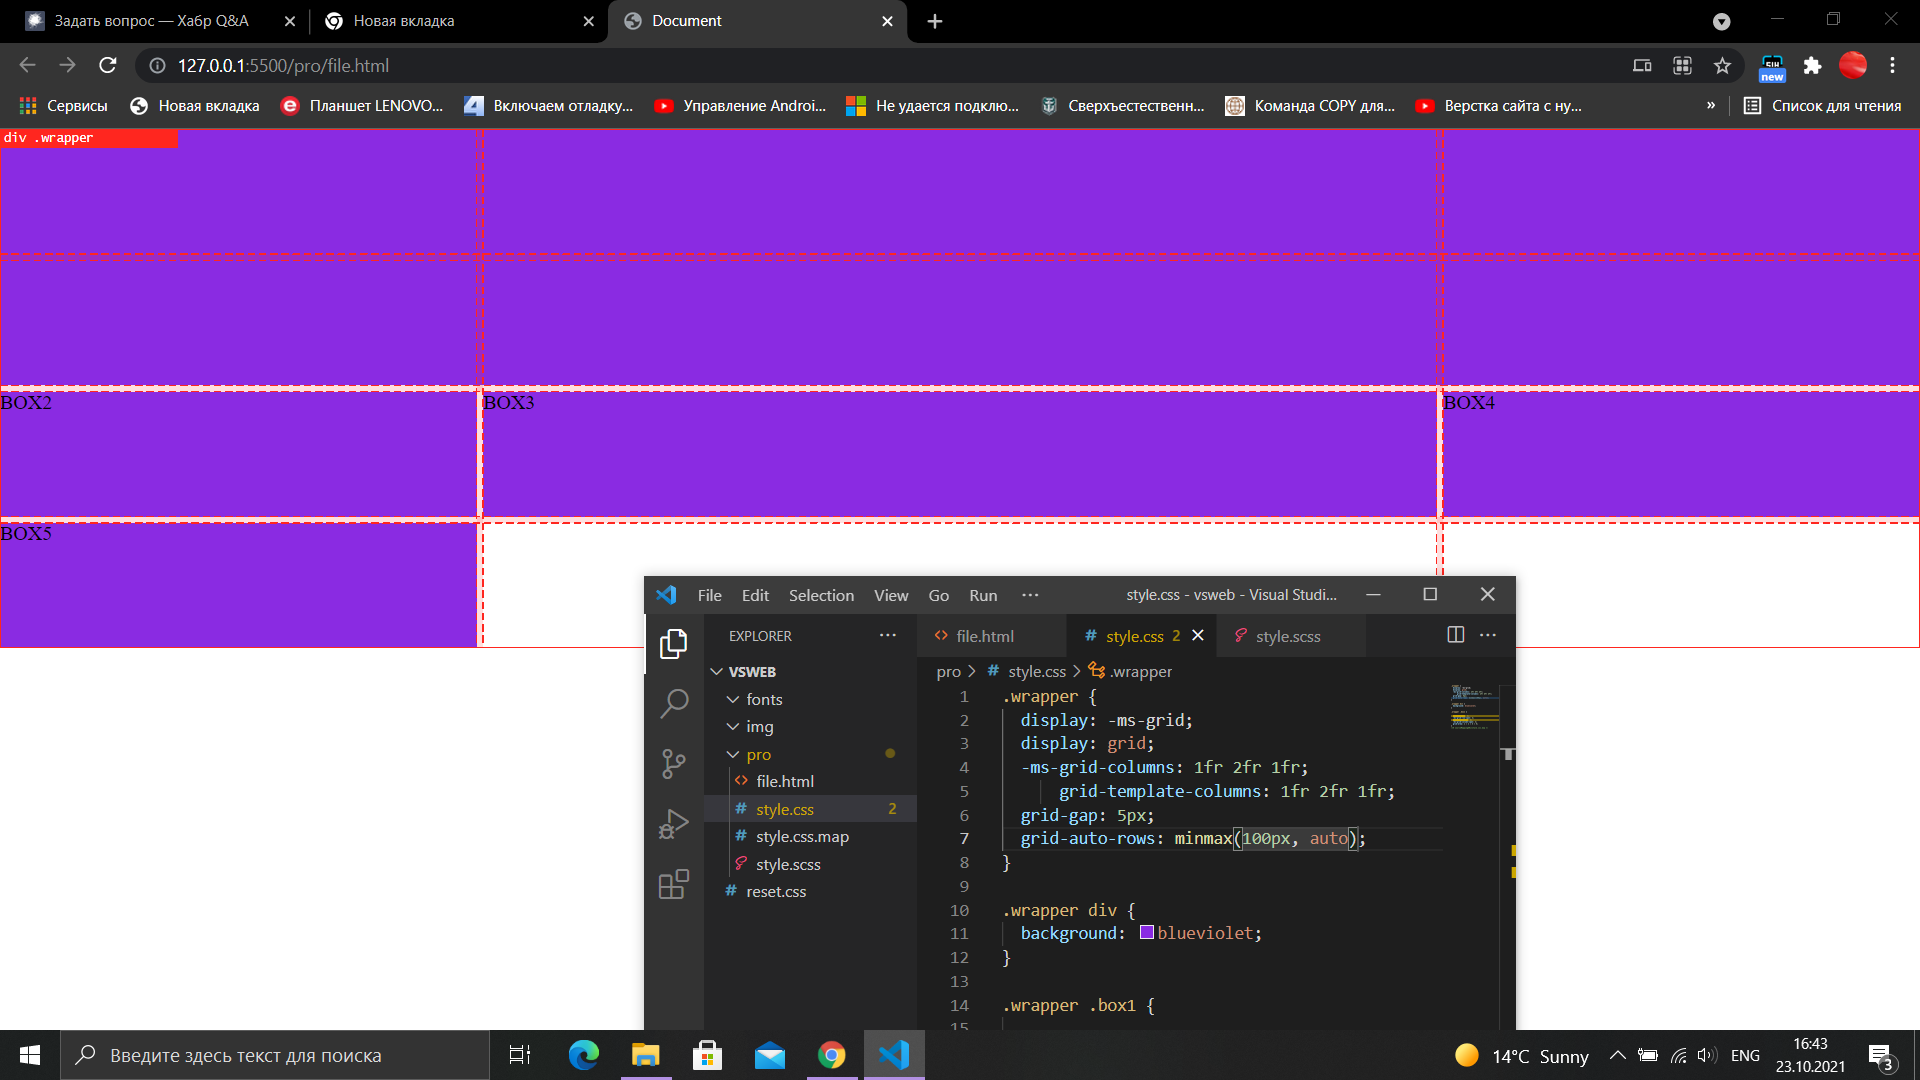Click the VS Code logo icon in title bar

pyautogui.click(x=666, y=595)
